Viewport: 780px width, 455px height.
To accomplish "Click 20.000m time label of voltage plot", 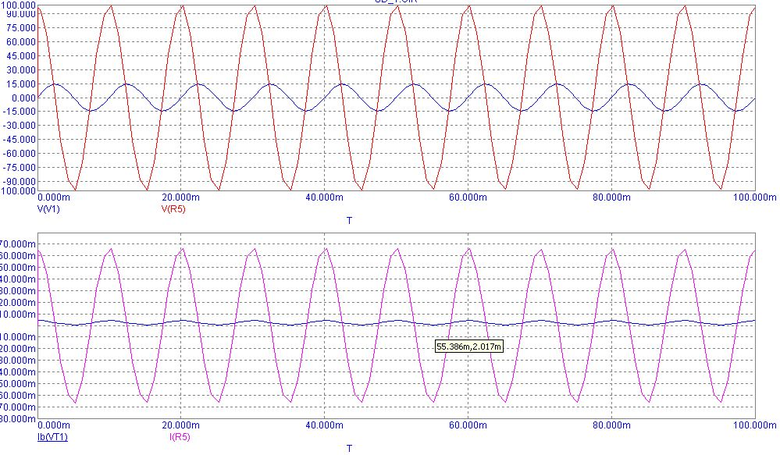I will pyautogui.click(x=181, y=197).
